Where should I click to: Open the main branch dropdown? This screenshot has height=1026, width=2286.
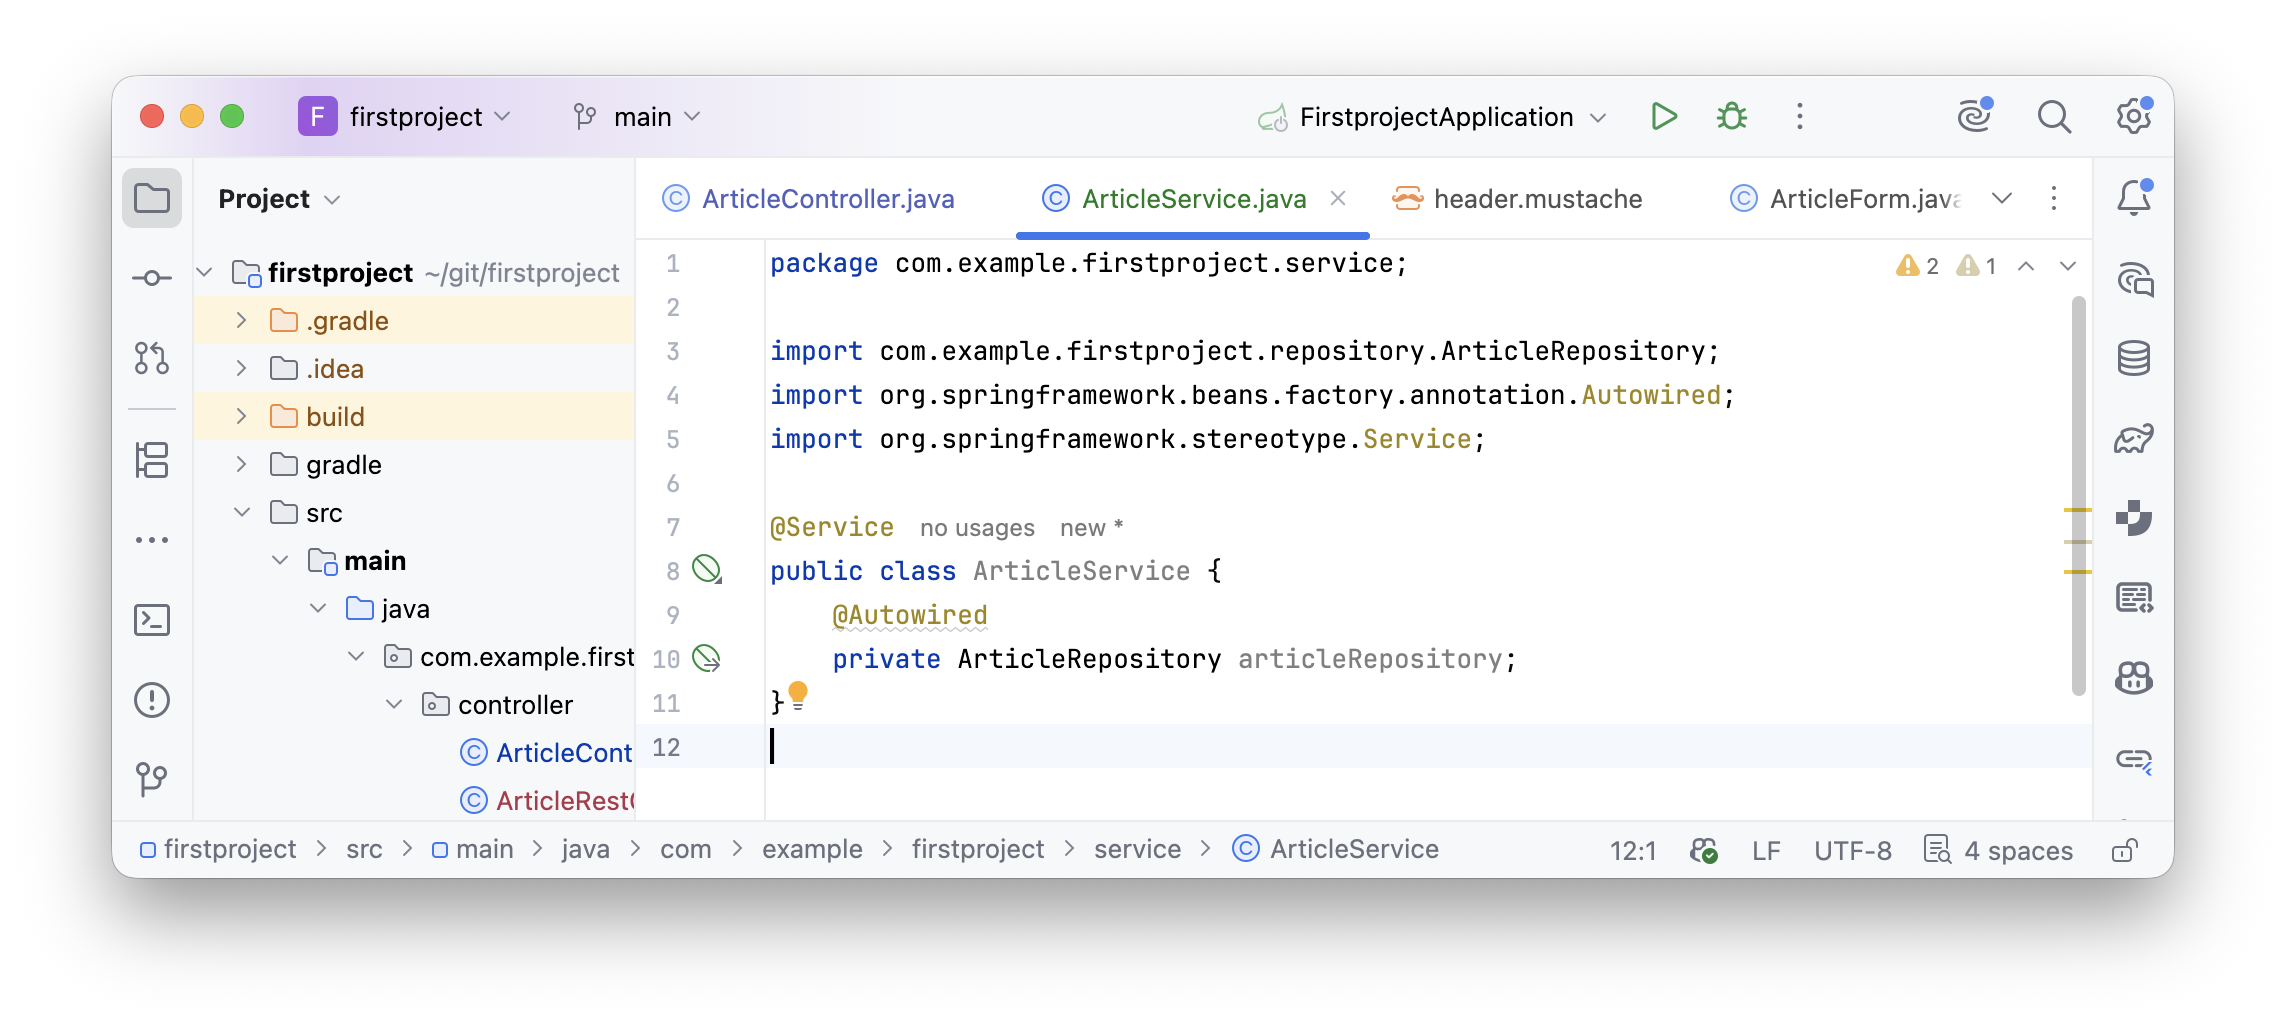tap(637, 117)
